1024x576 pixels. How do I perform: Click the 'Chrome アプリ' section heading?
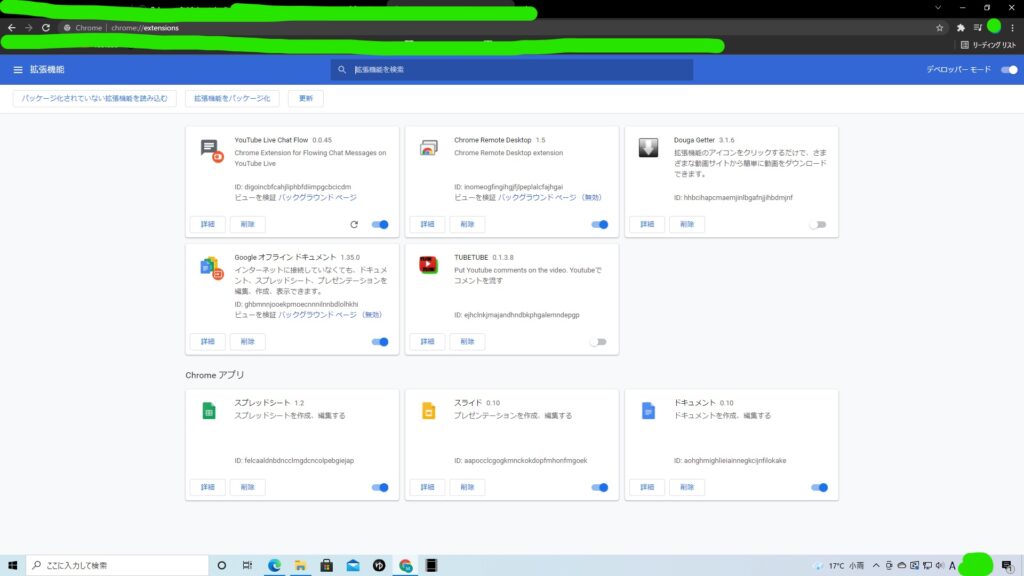tap(215, 376)
